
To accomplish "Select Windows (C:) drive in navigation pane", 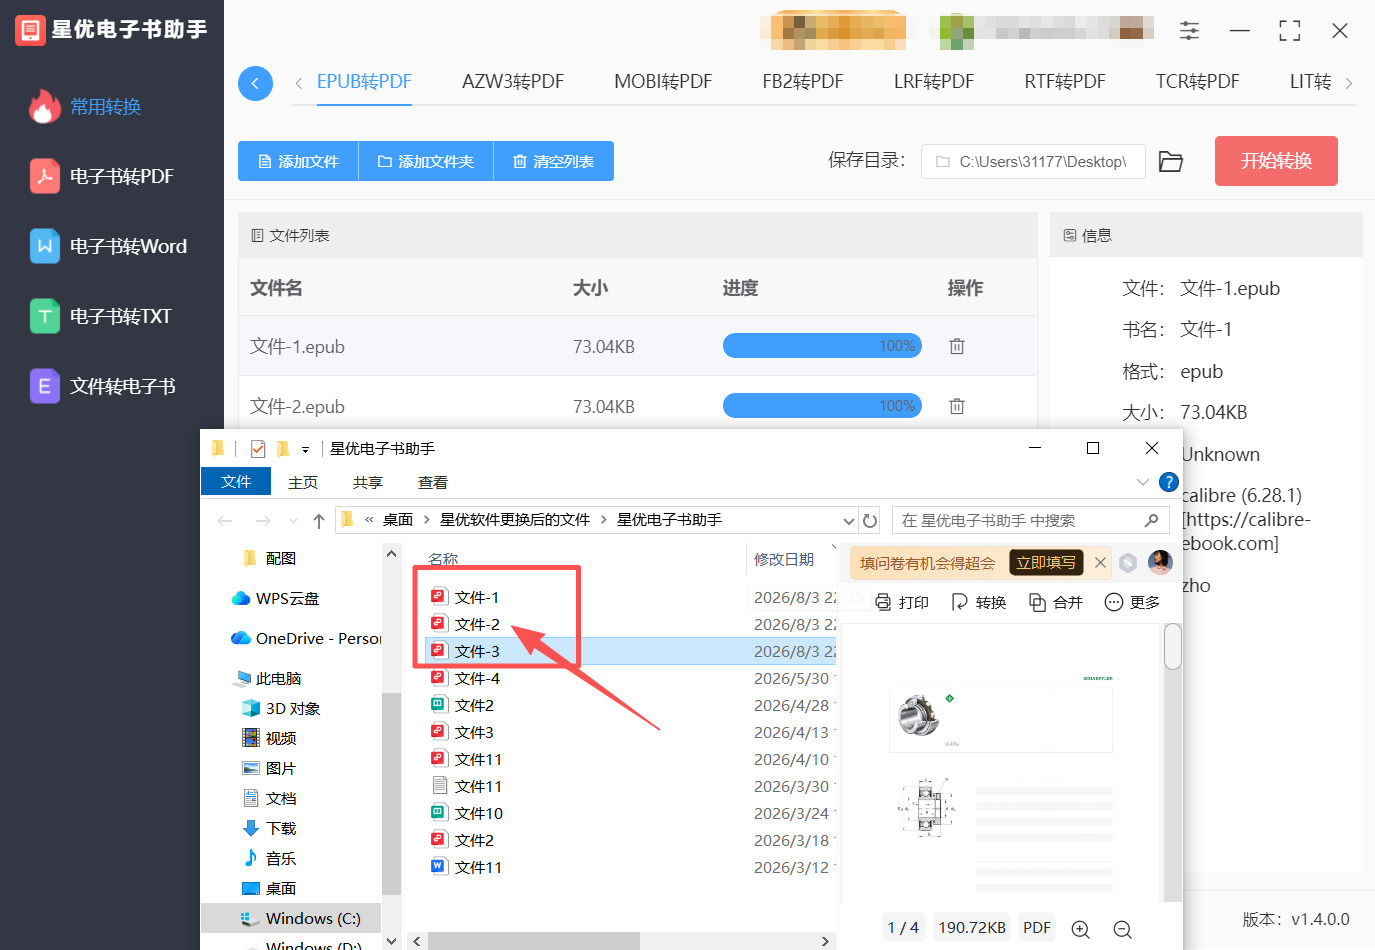I will coord(313,918).
